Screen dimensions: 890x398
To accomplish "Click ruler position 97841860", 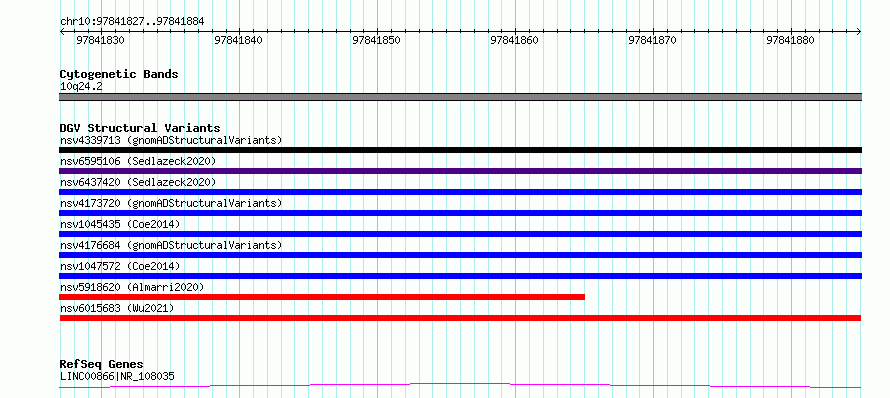I will [x=514, y=40].
